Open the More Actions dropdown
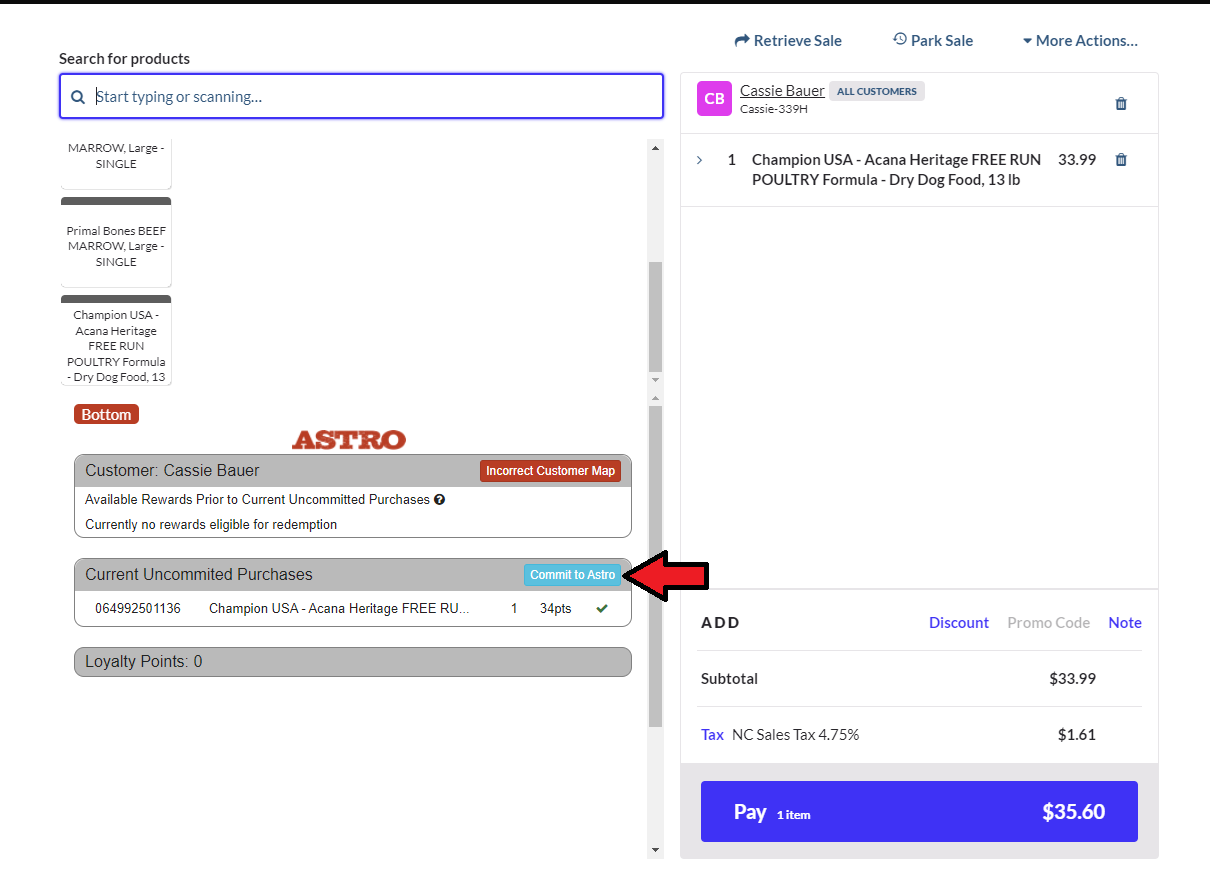Screen dimensions: 1210x879 pyautogui.click(x=1080, y=41)
